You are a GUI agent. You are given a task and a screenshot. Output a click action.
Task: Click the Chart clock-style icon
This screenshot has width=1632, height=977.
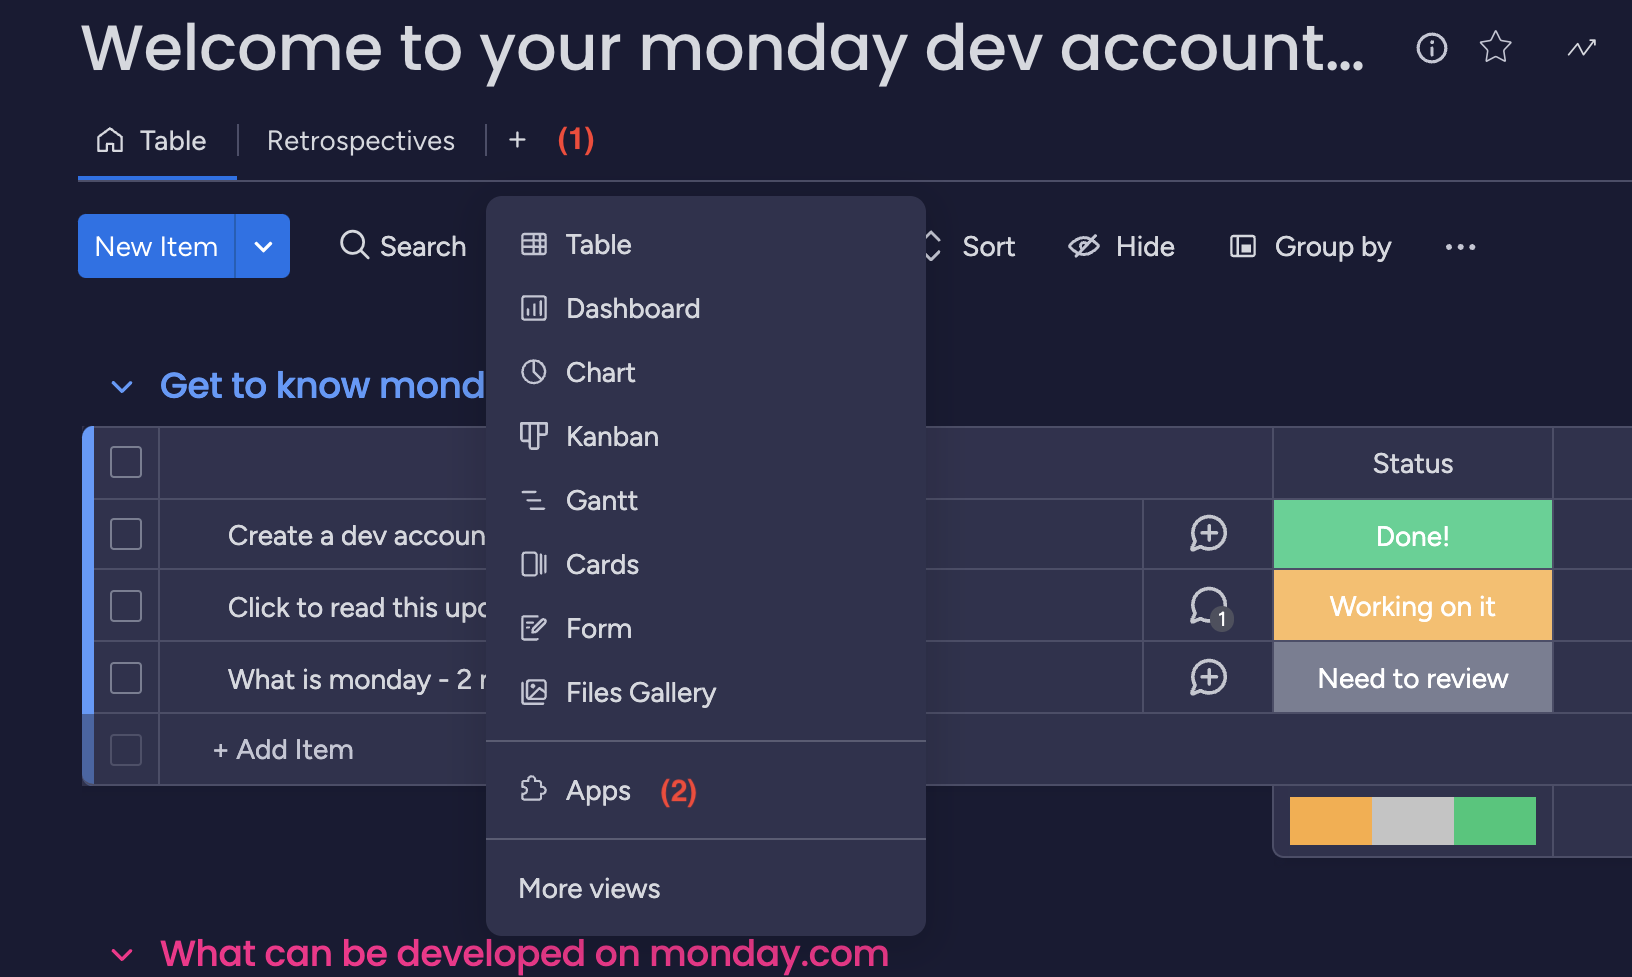534,372
